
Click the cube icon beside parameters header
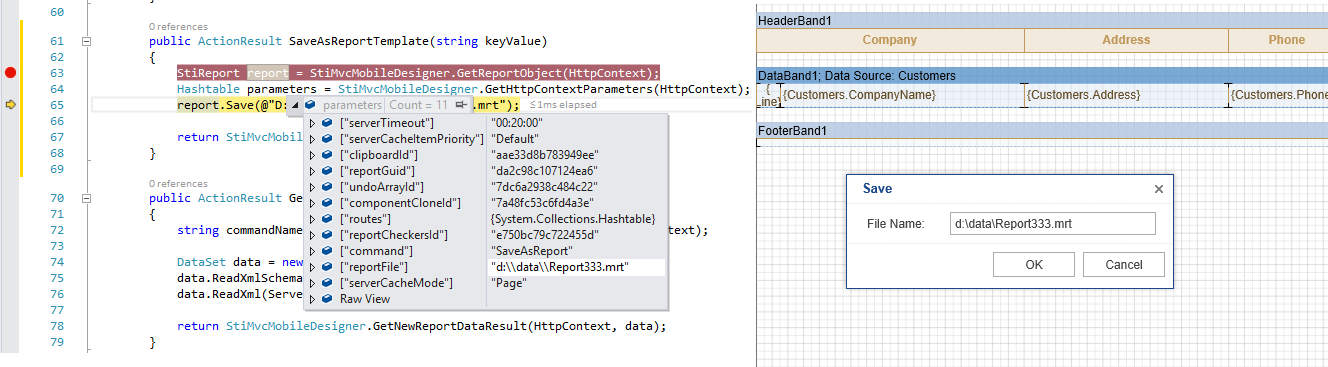[x=310, y=105]
